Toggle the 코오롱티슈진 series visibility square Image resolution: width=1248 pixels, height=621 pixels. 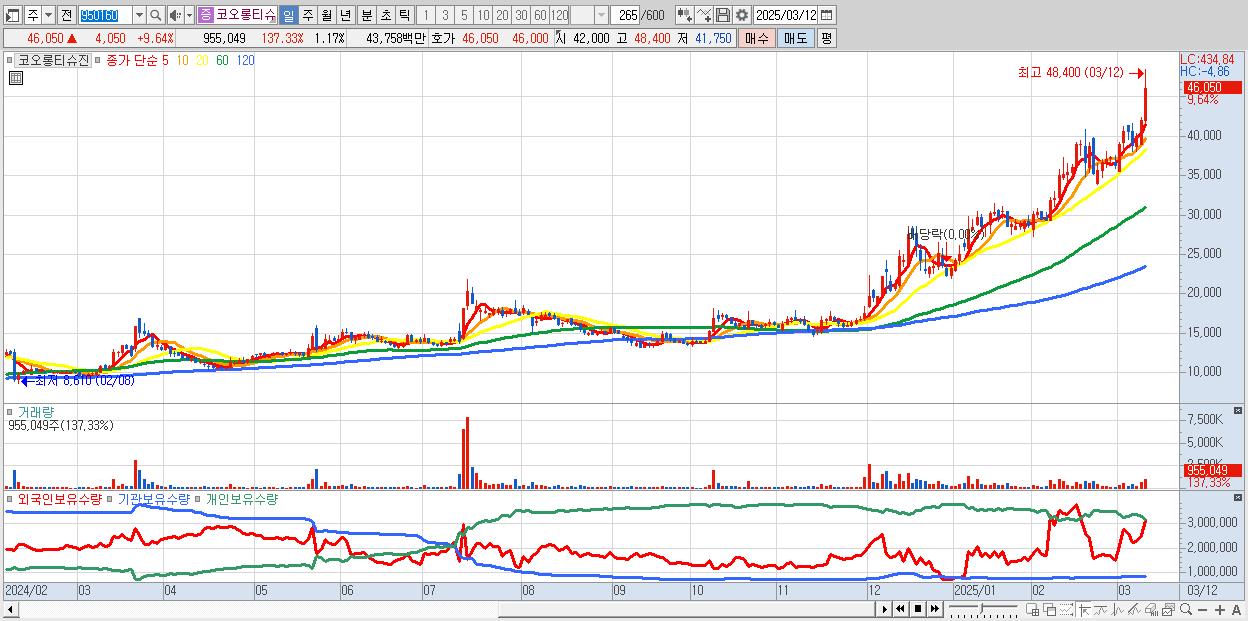tap(10, 60)
